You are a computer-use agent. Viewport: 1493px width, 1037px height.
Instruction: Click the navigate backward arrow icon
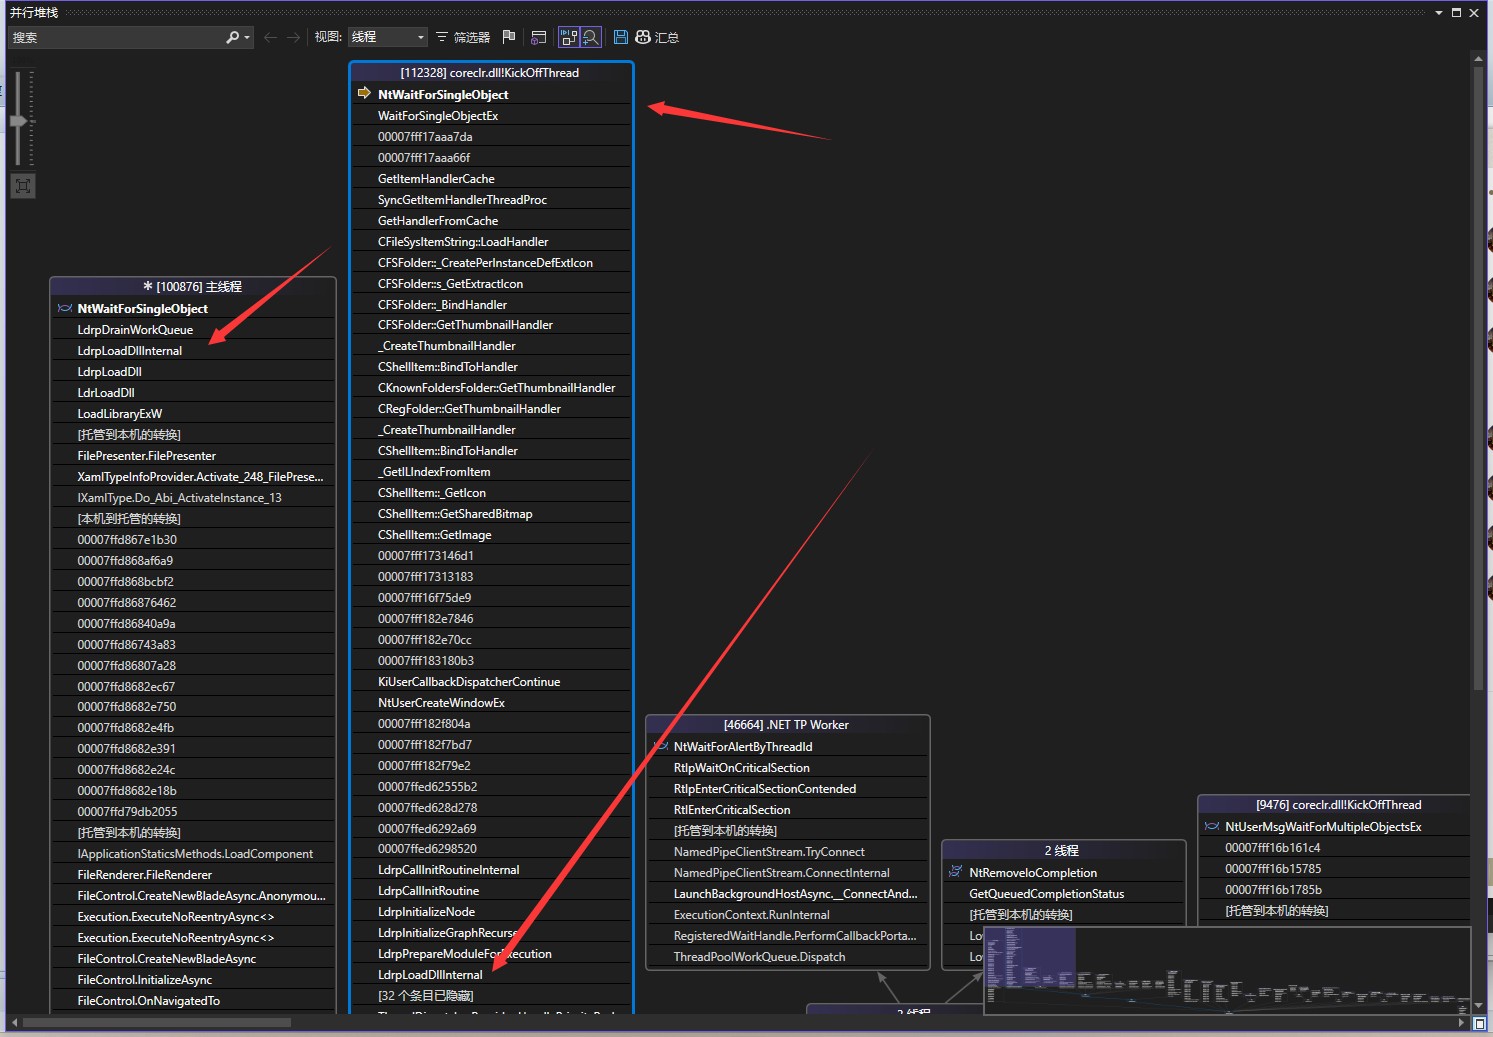pyautogui.click(x=270, y=37)
